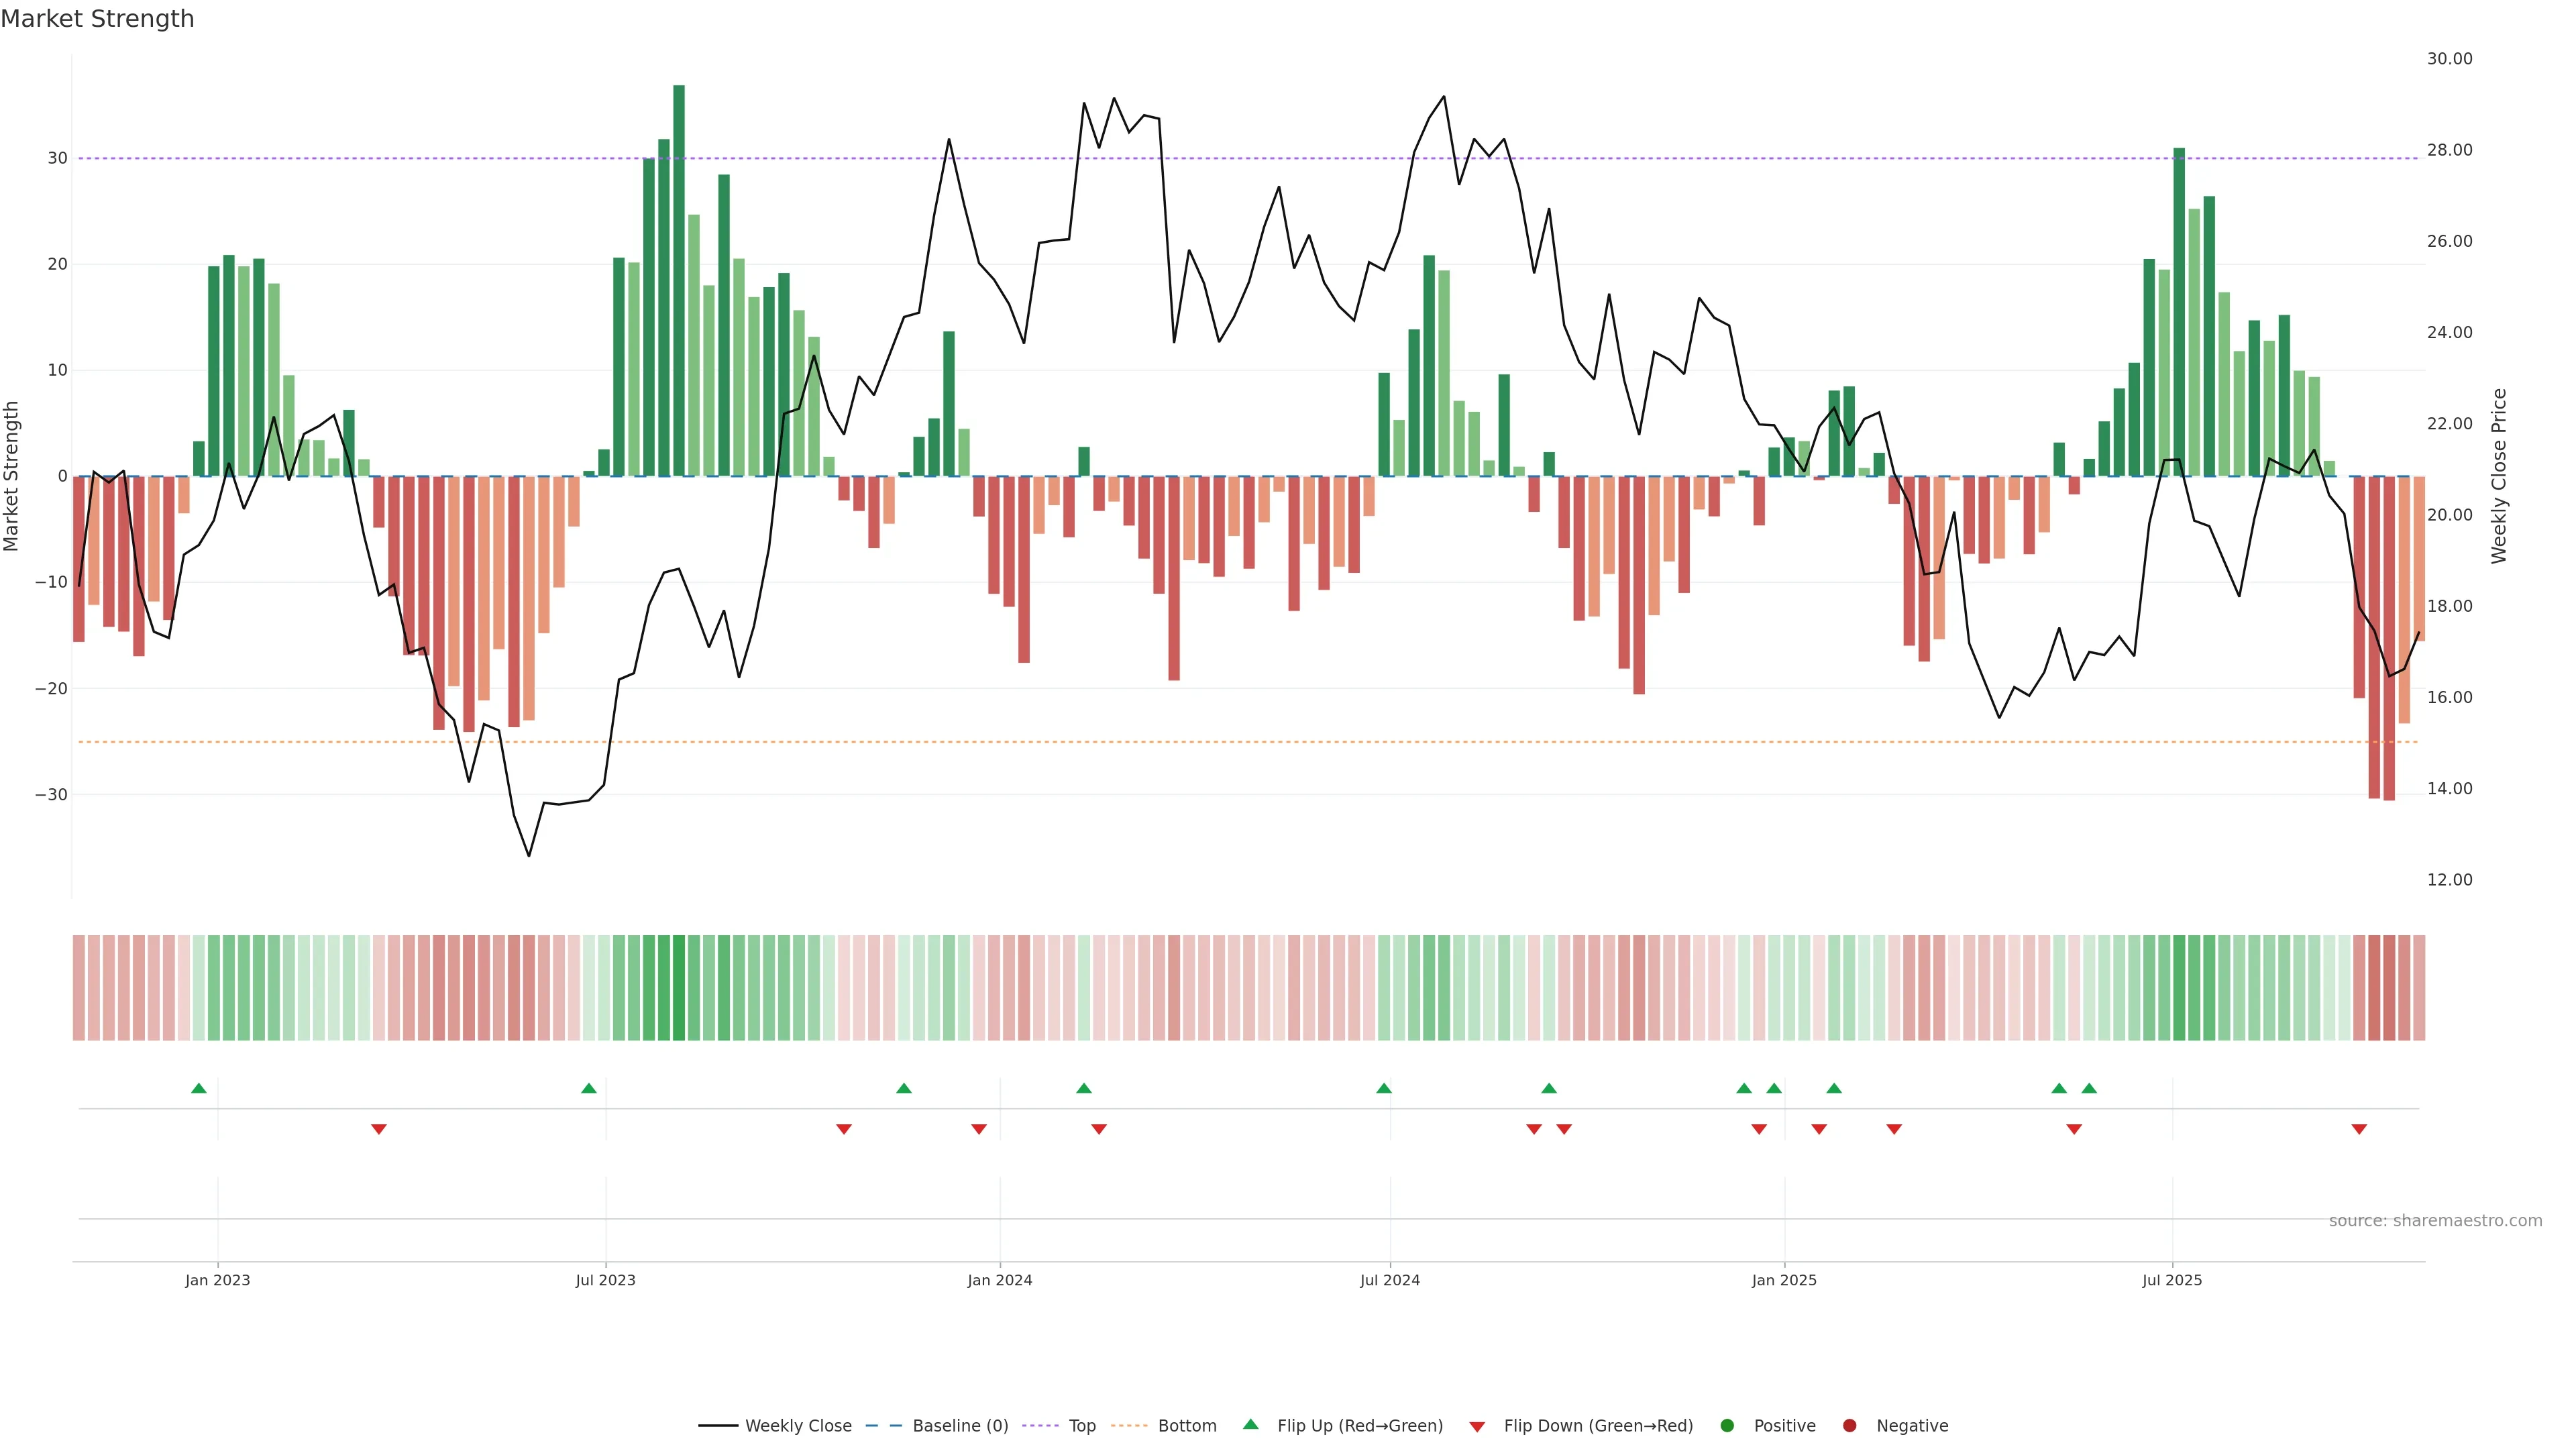Click the source: sharemaestro.com text
The width and height of the screenshot is (2576, 1449).
(2435, 1221)
